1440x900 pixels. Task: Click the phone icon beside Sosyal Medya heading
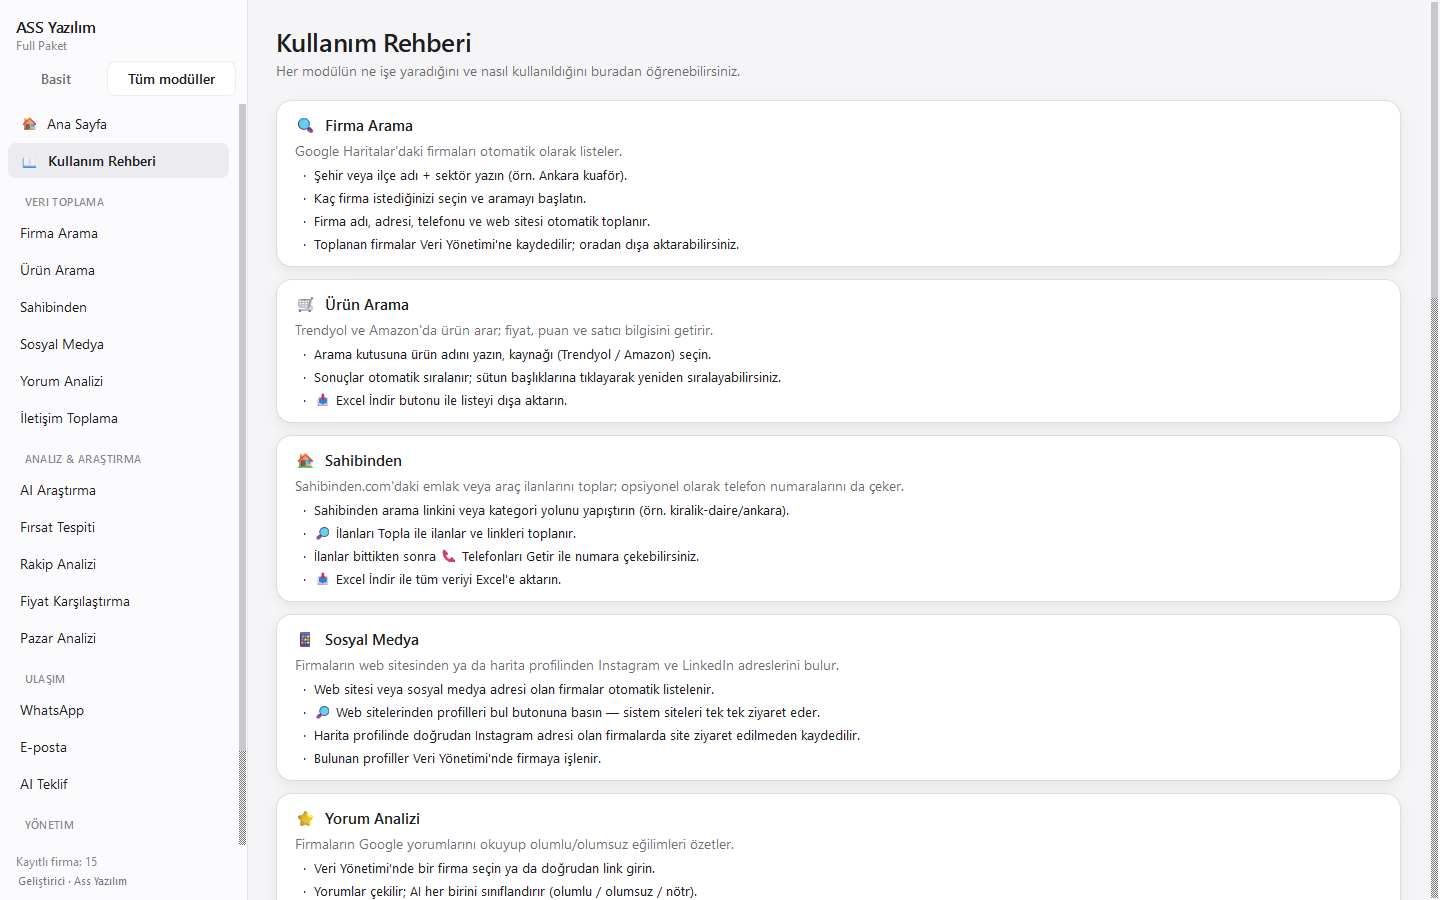point(305,640)
